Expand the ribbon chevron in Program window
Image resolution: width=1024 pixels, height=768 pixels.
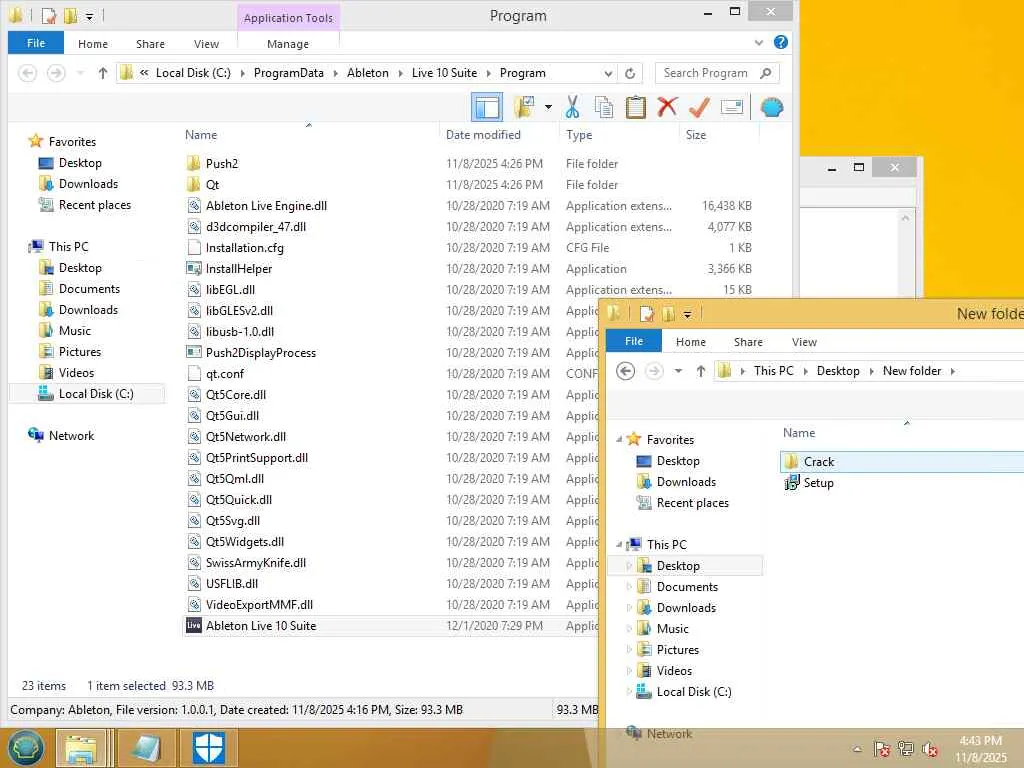(758, 42)
